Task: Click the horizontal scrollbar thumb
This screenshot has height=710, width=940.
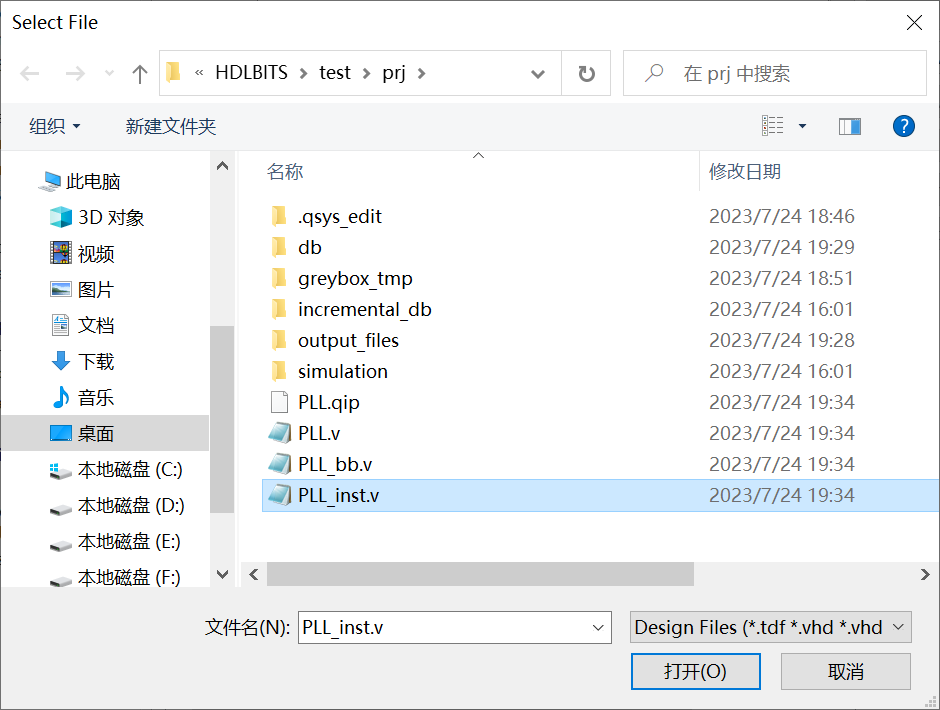Action: pyautogui.click(x=480, y=574)
